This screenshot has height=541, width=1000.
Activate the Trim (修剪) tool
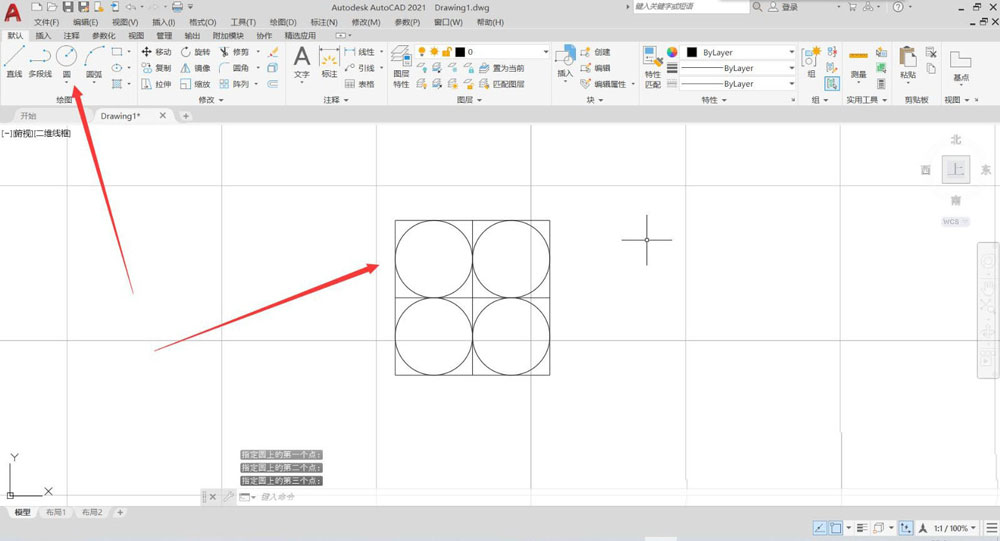pyautogui.click(x=234, y=52)
